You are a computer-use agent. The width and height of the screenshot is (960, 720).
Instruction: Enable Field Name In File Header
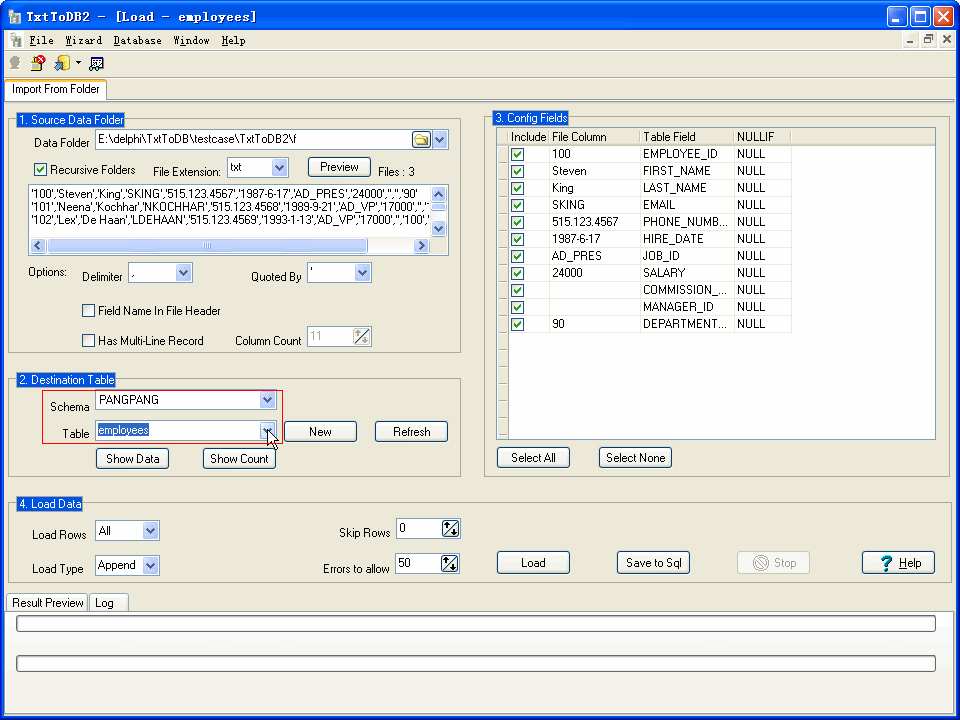point(88,311)
